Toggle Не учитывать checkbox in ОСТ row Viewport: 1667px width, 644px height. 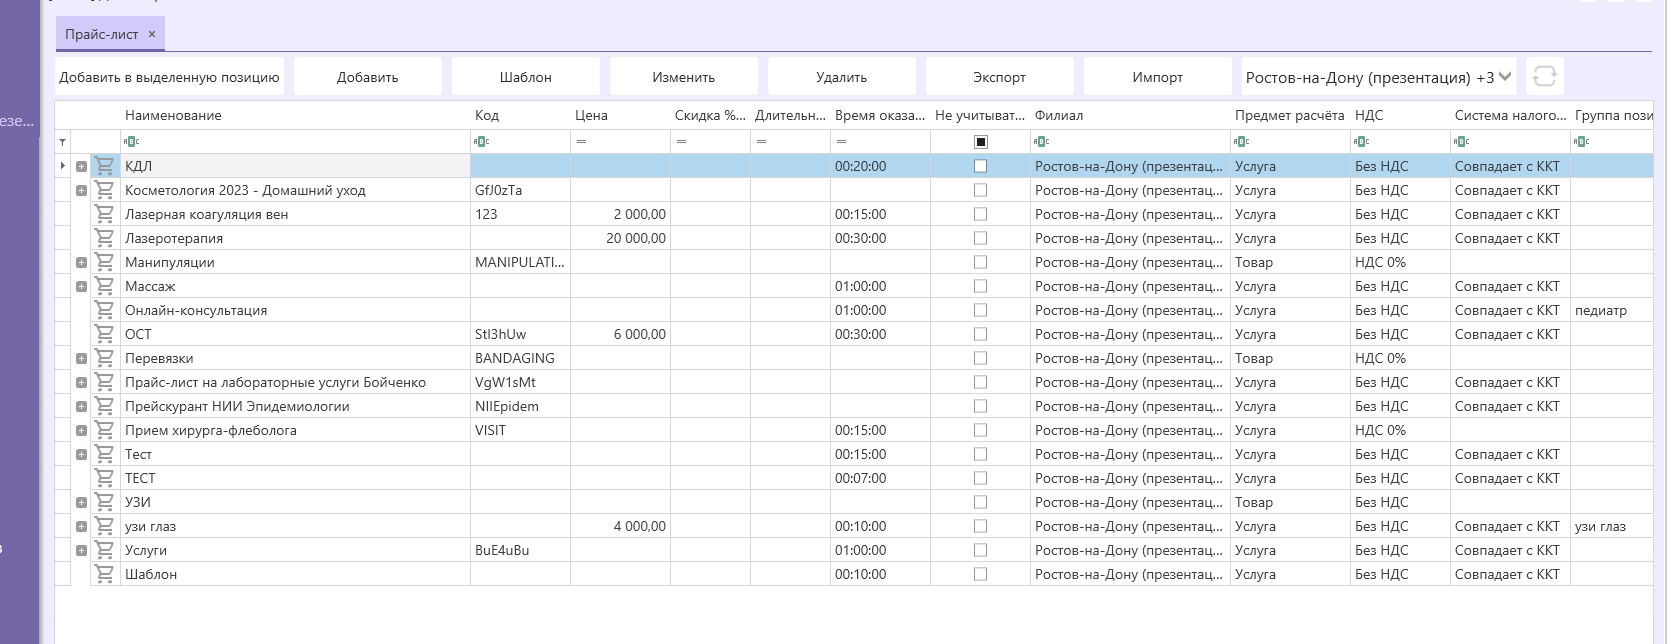pos(980,334)
